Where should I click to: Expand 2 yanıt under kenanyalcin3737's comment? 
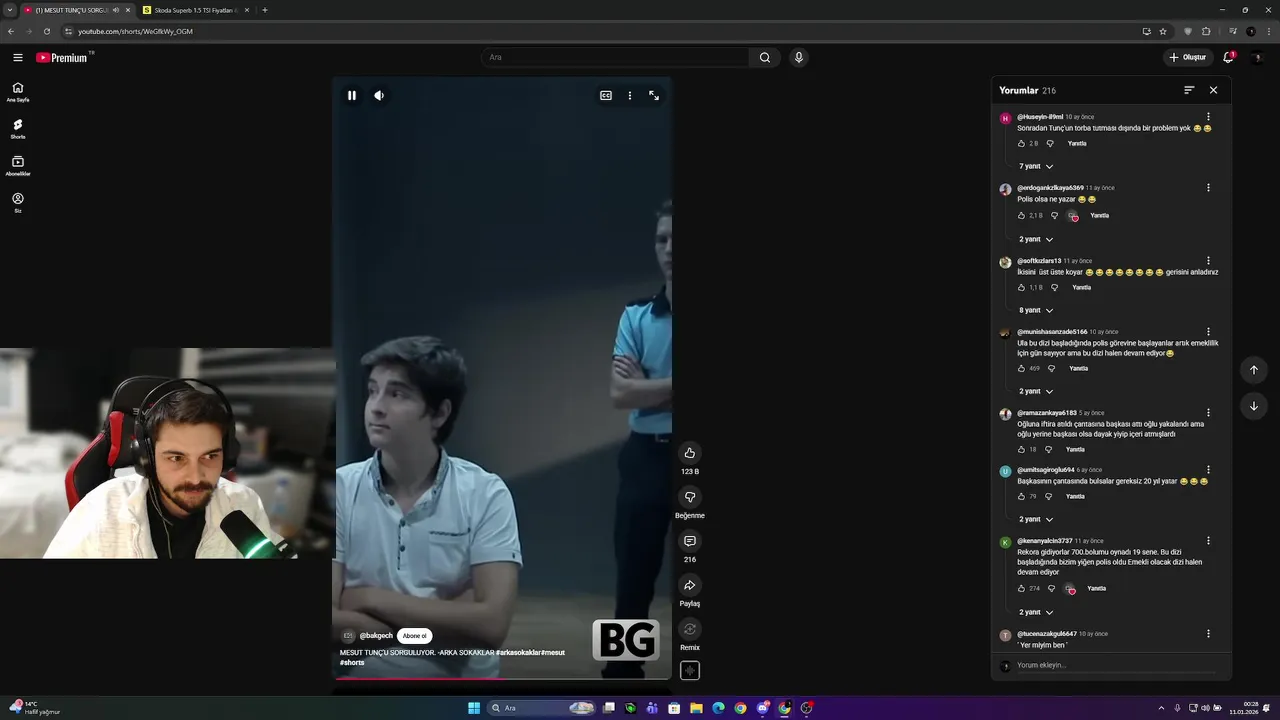(1036, 612)
